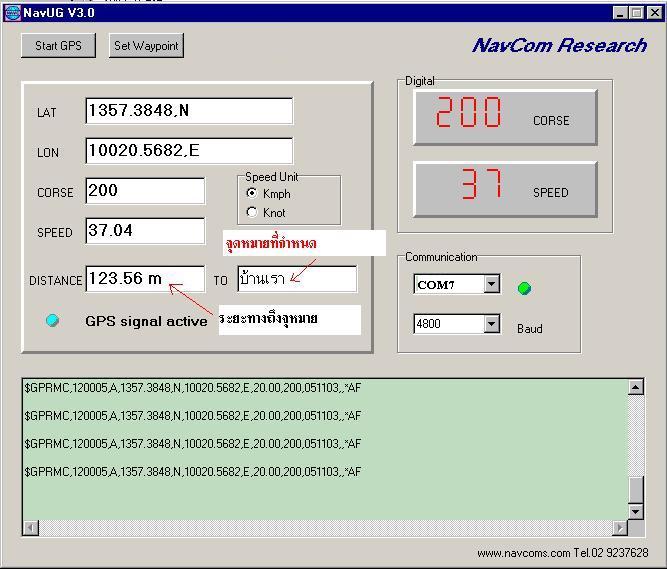This screenshot has height=569, width=667.
Task: Open the 4800 baud rate dropdown
Action: point(491,324)
